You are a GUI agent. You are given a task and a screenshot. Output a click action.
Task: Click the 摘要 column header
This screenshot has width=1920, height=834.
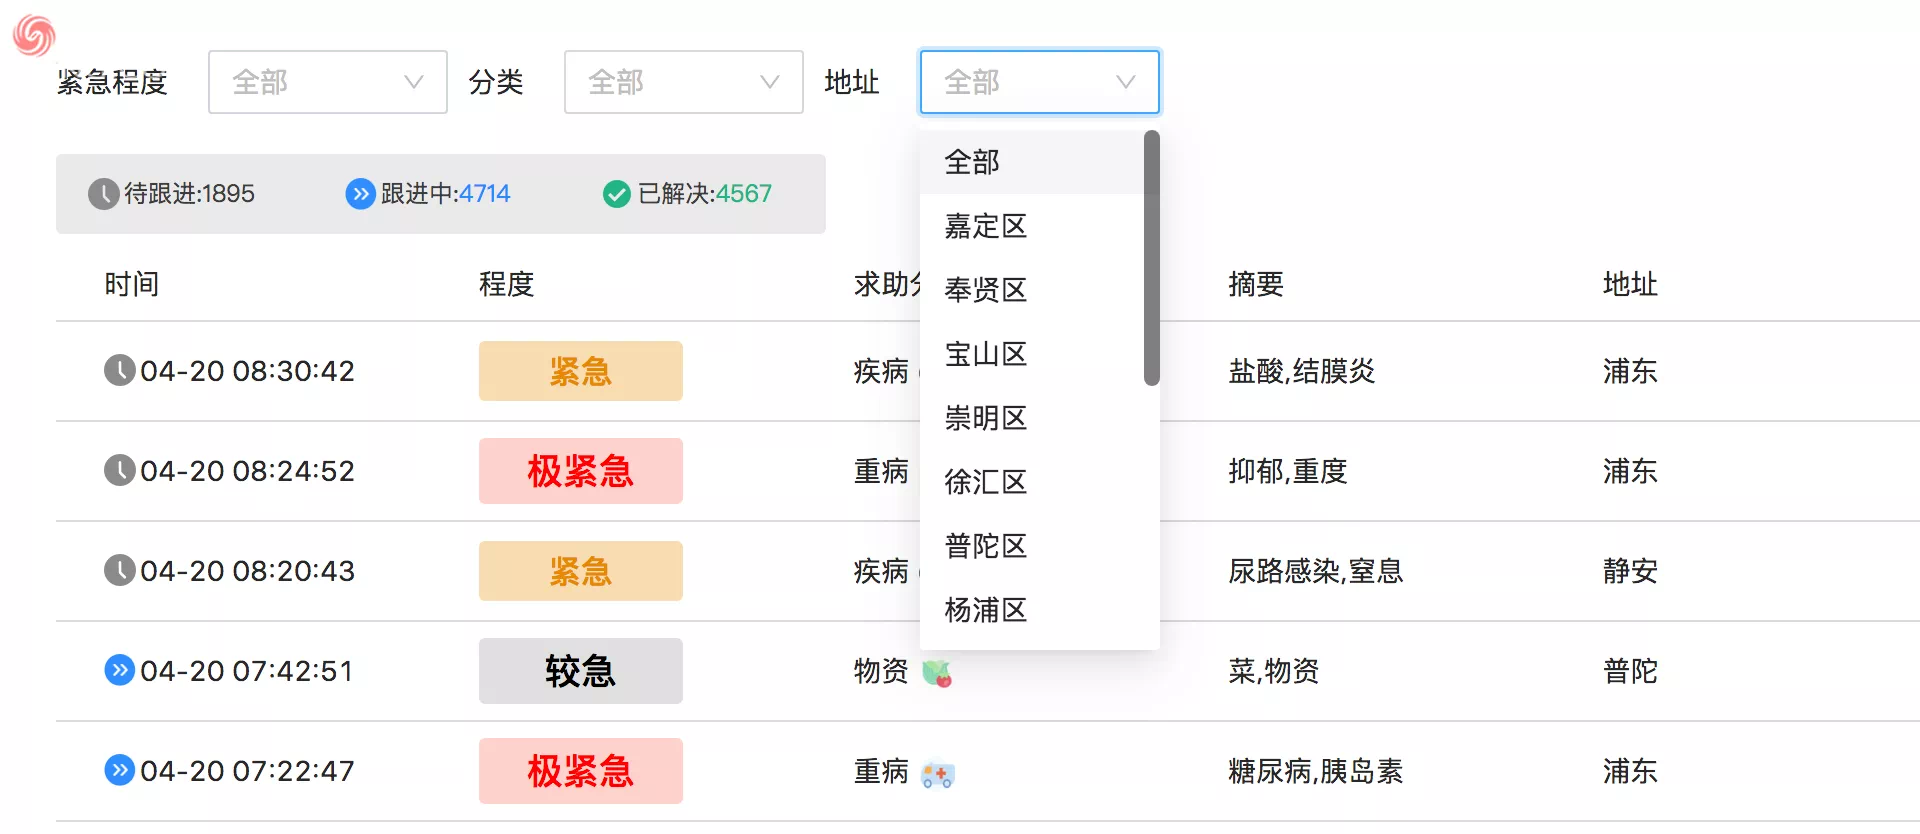[1256, 284]
